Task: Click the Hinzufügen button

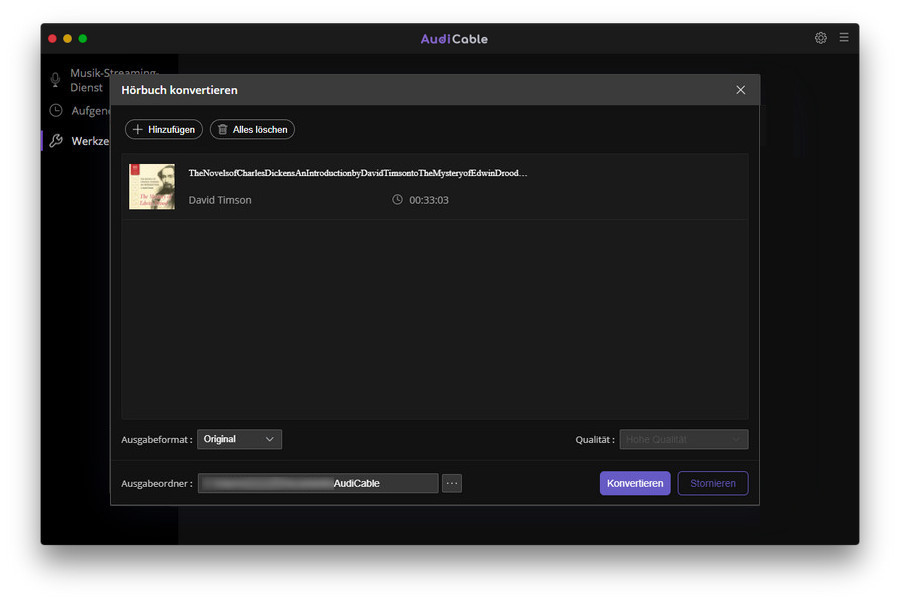Action: click(164, 130)
